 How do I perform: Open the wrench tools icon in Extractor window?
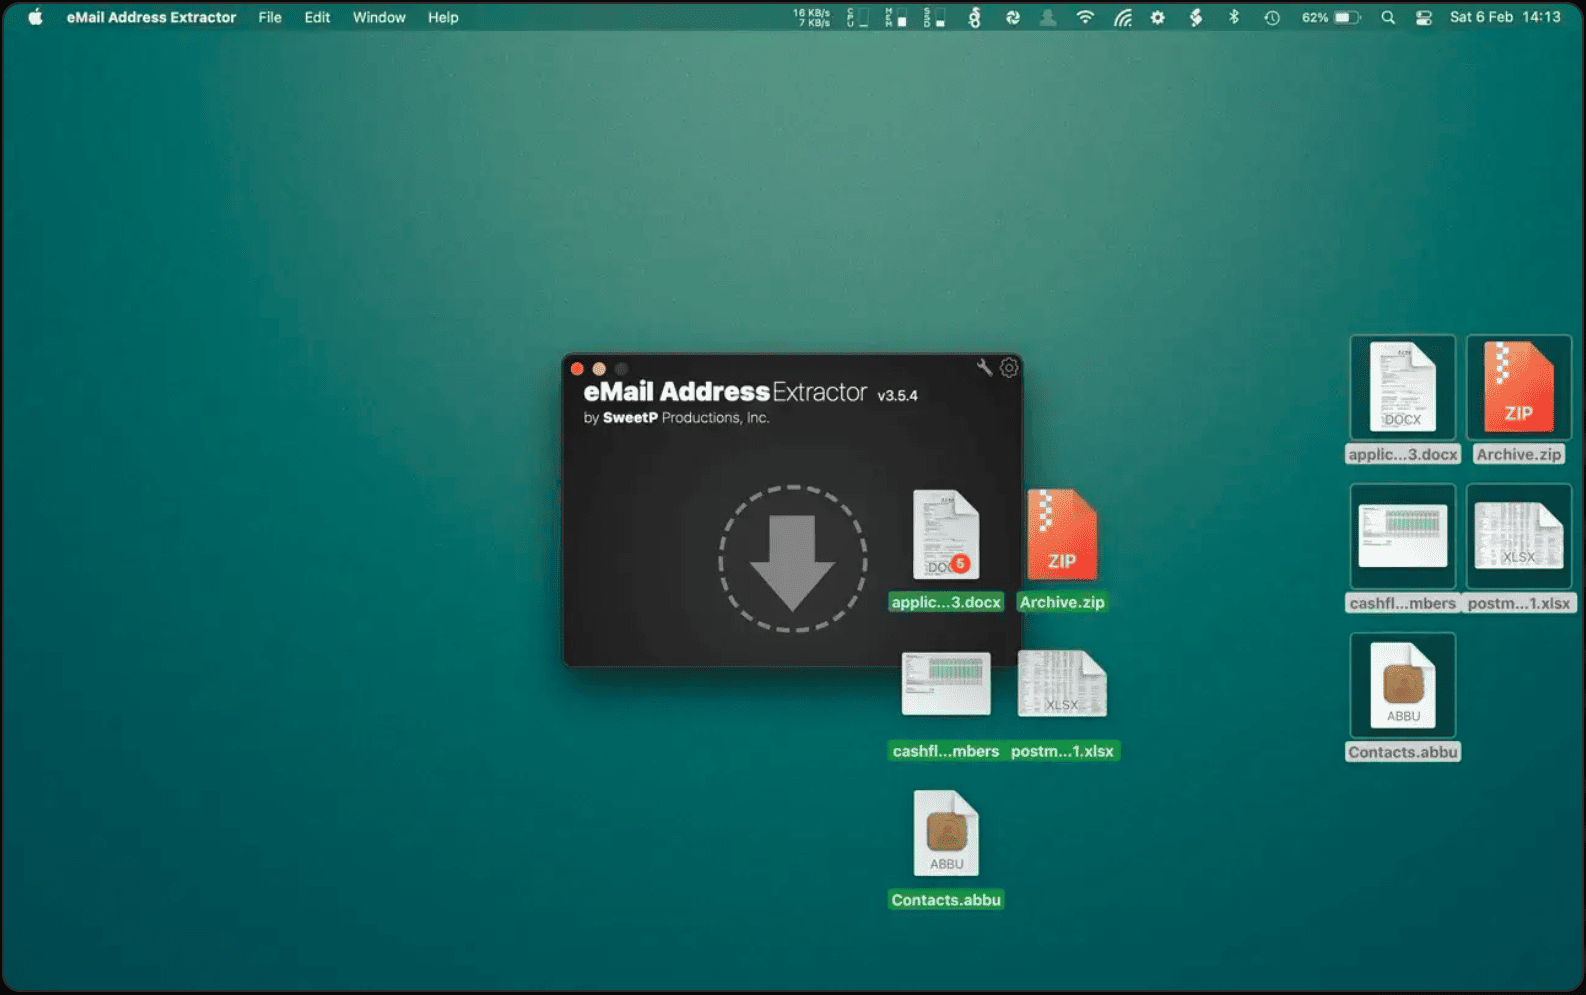(984, 367)
